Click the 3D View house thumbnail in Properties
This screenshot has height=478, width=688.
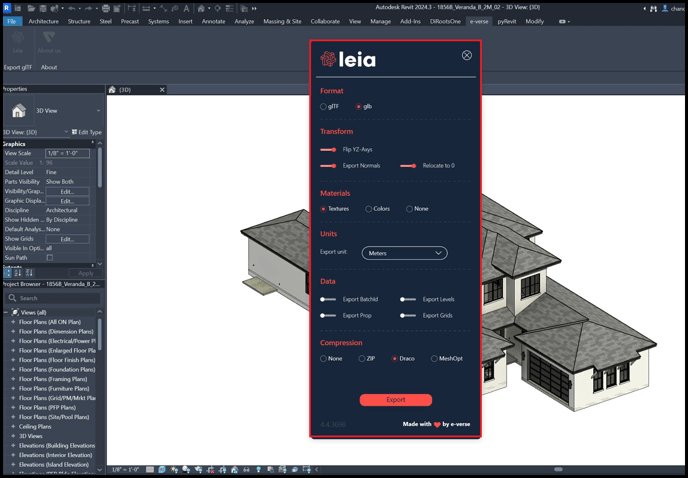click(x=18, y=111)
